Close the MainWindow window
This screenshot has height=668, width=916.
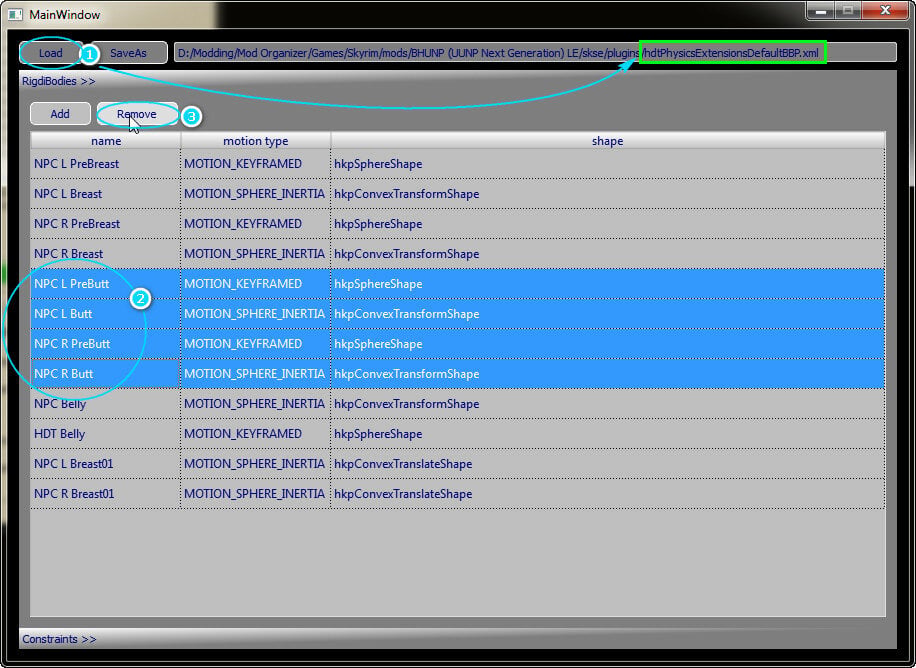885,11
